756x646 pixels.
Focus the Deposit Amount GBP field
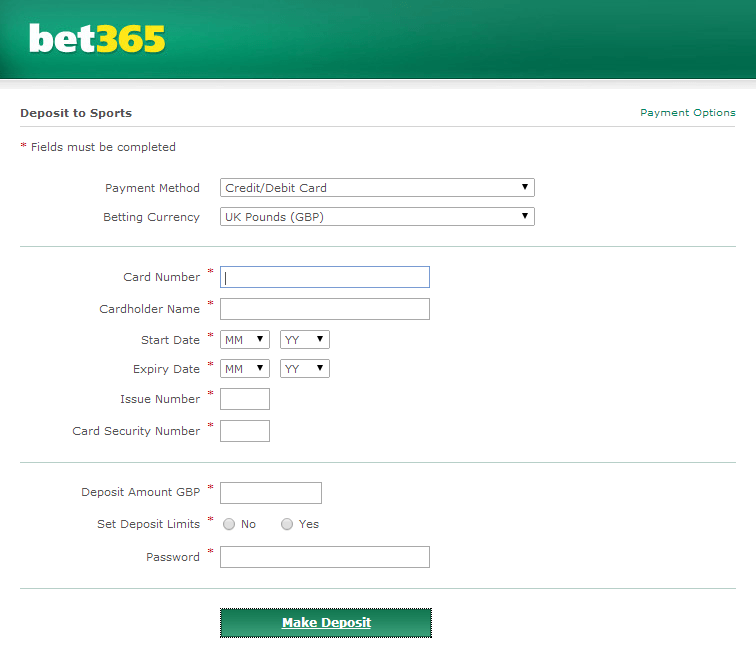click(x=270, y=493)
